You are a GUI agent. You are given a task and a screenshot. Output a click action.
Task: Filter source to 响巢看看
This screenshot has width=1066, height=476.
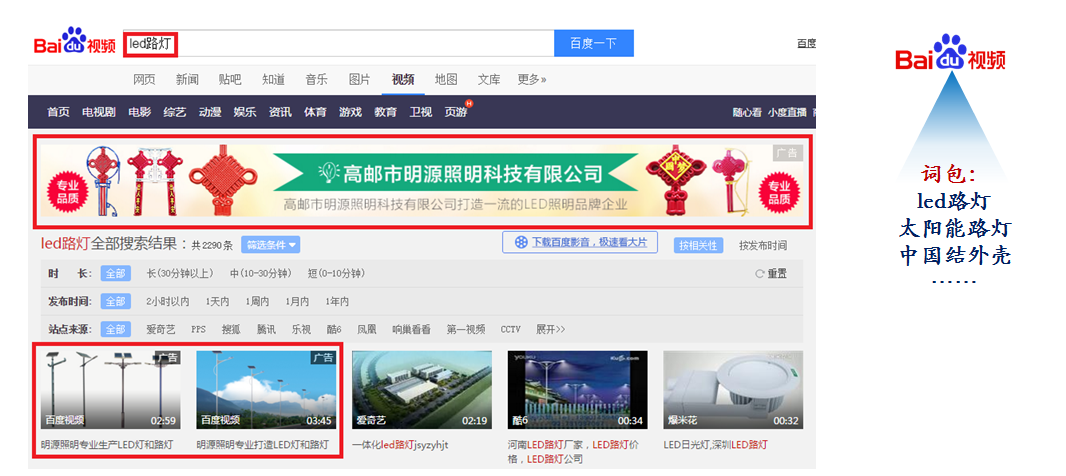coord(411,329)
